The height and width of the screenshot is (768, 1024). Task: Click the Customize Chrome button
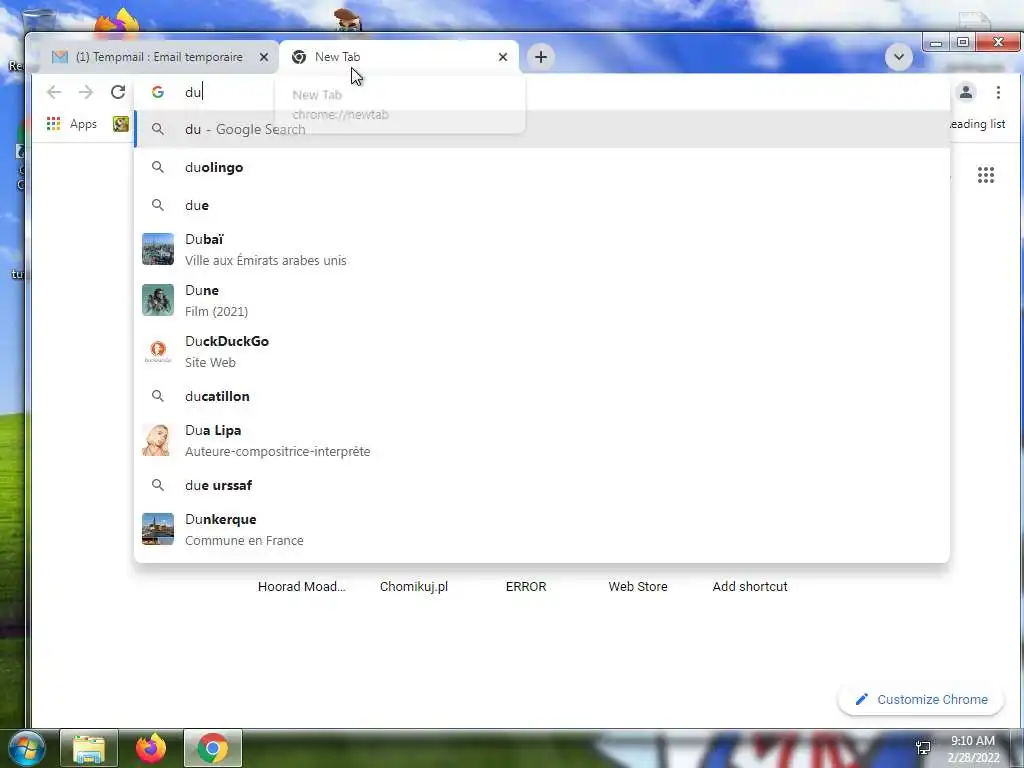(921, 699)
